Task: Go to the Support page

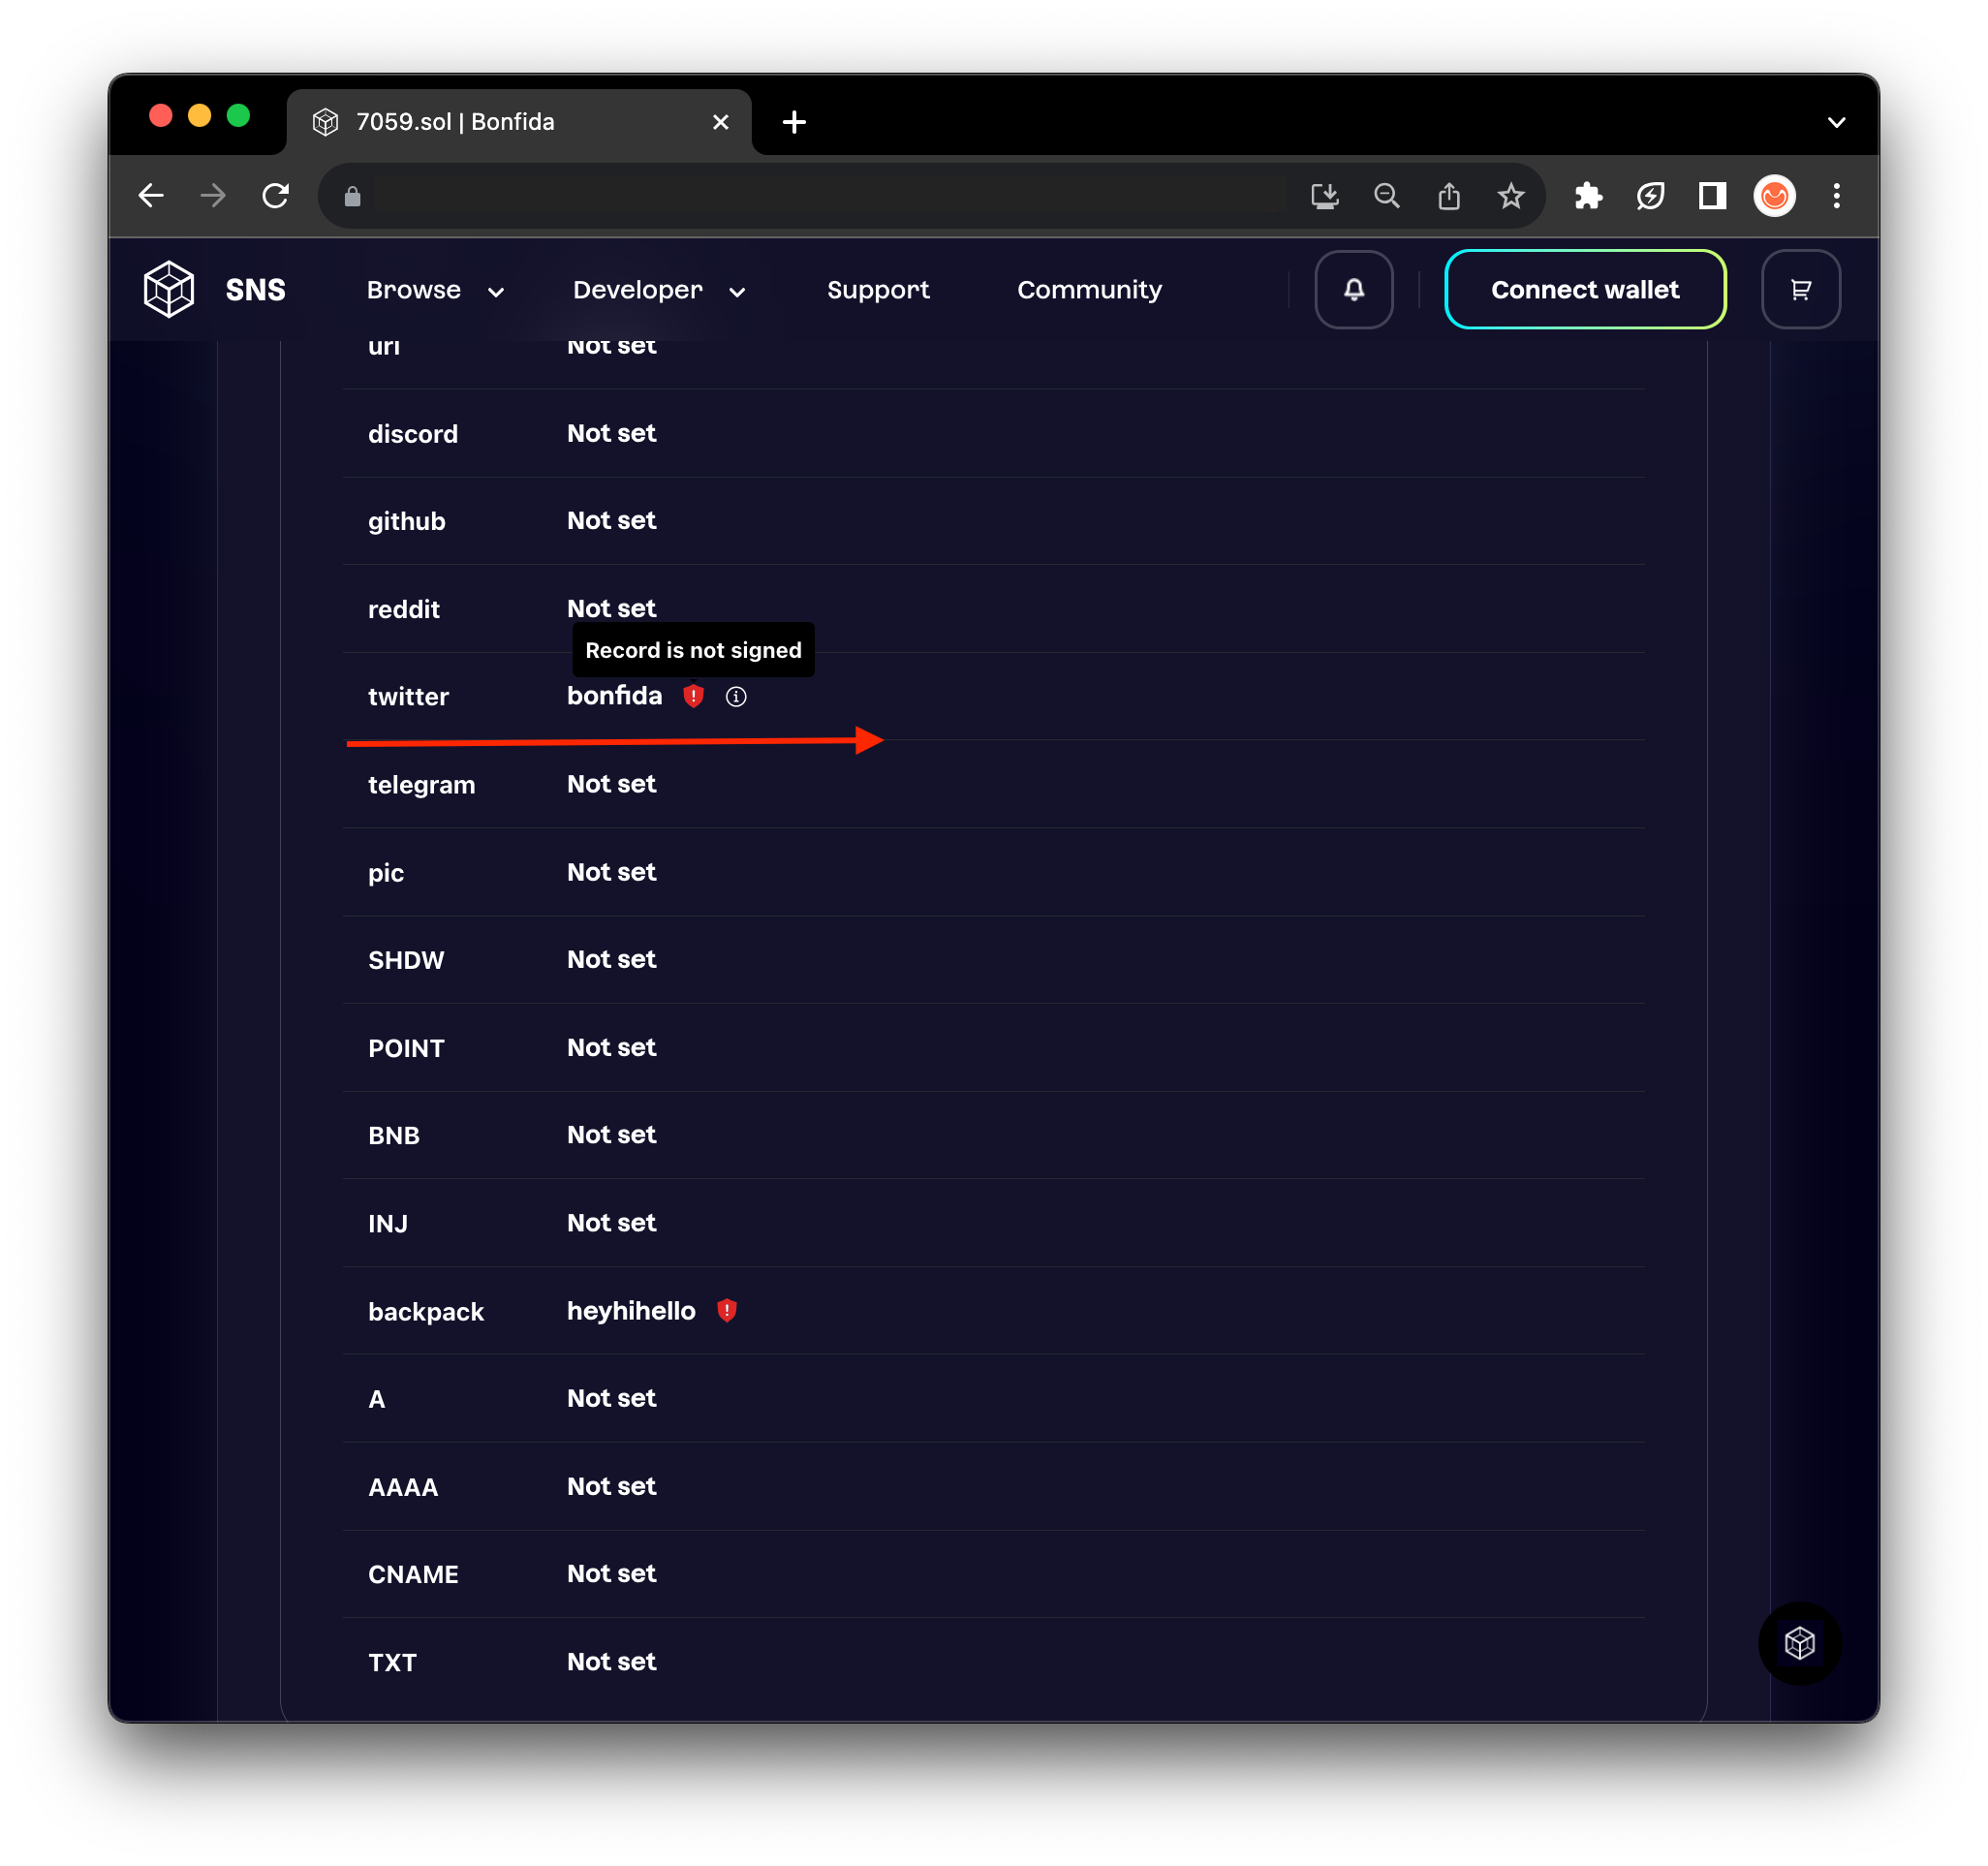Action: [x=877, y=290]
